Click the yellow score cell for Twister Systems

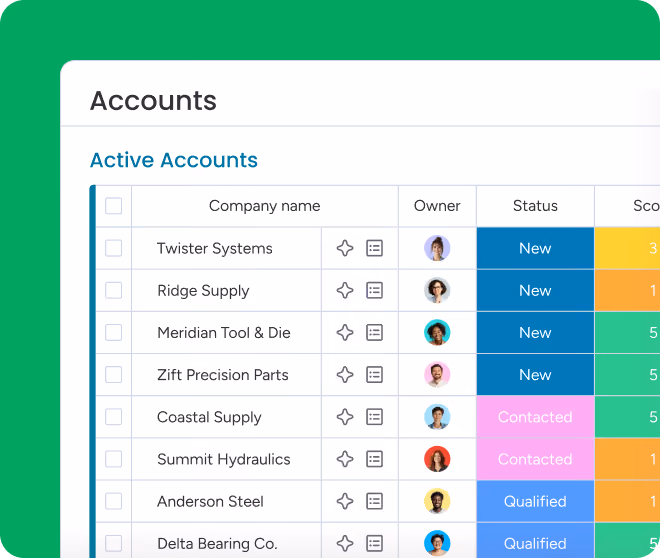pos(628,248)
